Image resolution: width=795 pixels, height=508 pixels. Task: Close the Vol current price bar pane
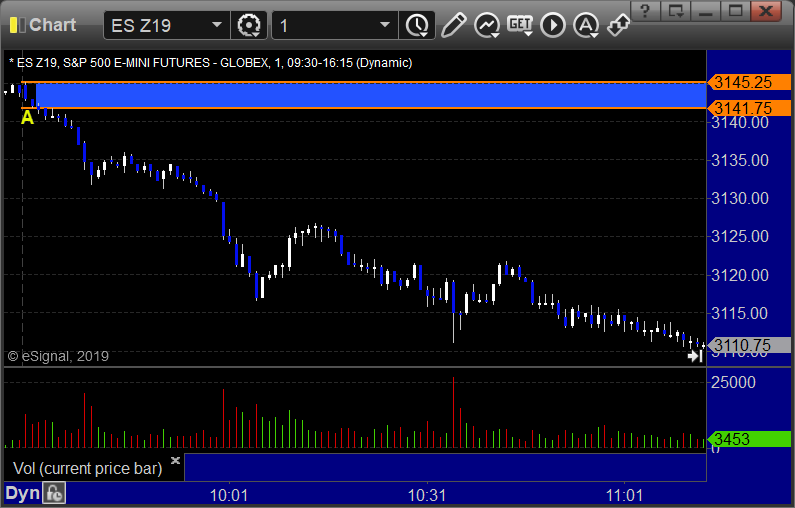tap(175, 460)
